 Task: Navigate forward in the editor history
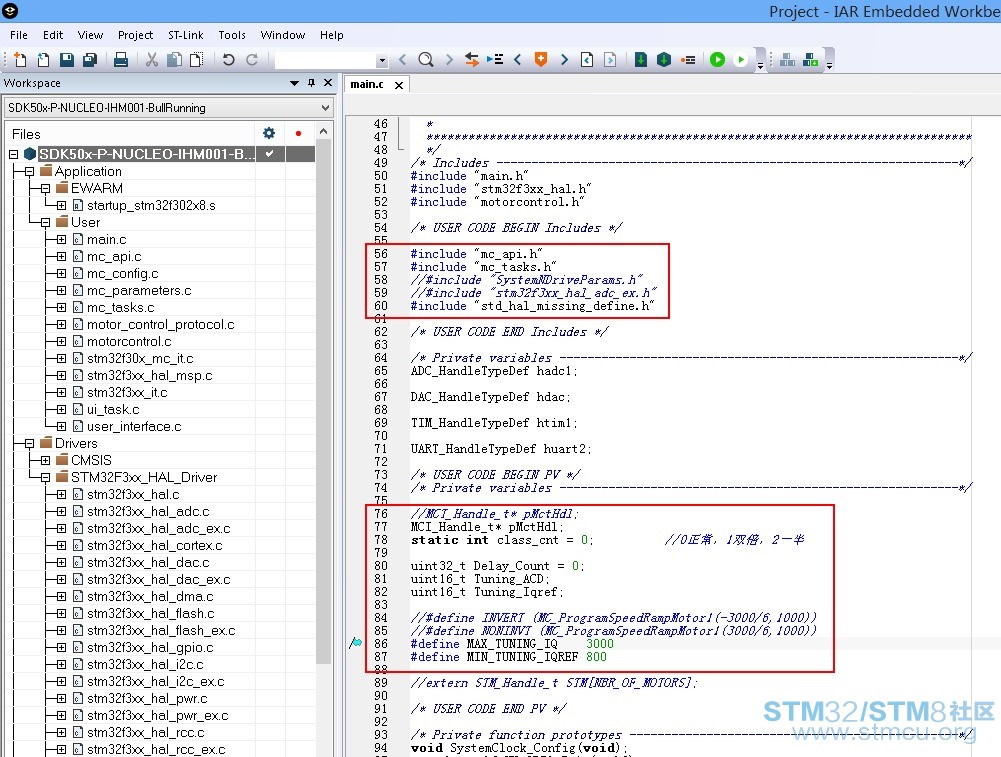click(x=610, y=60)
